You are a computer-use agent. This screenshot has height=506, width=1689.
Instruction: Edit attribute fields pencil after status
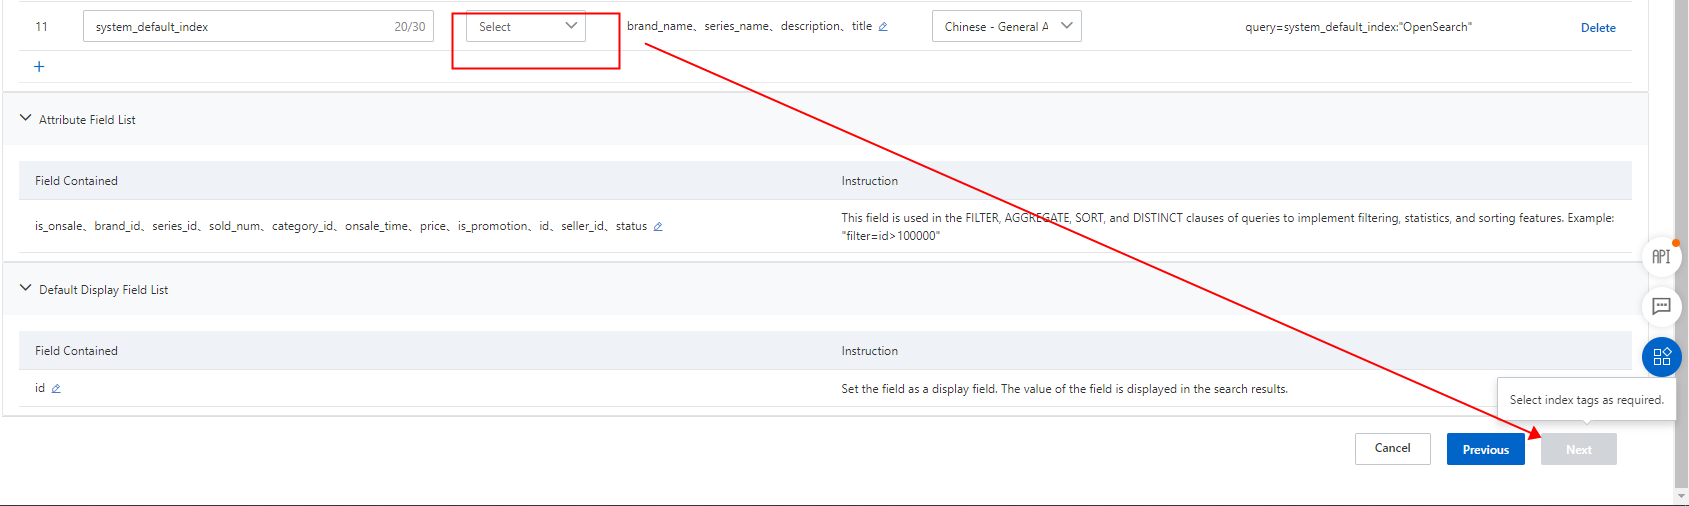[658, 227]
